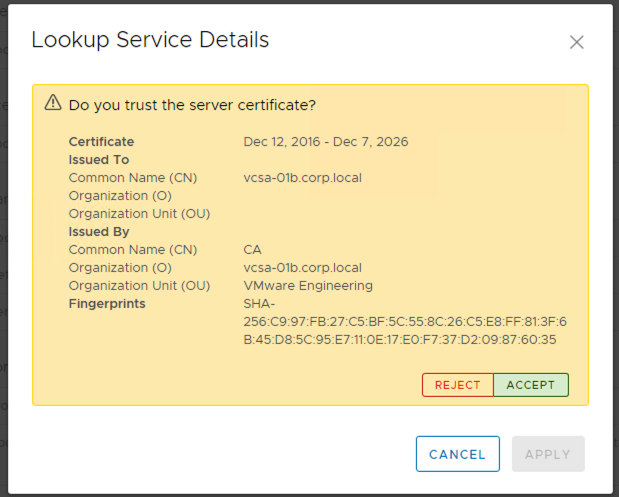
Task: Click the Issued To common name value
Action: [x=302, y=178]
